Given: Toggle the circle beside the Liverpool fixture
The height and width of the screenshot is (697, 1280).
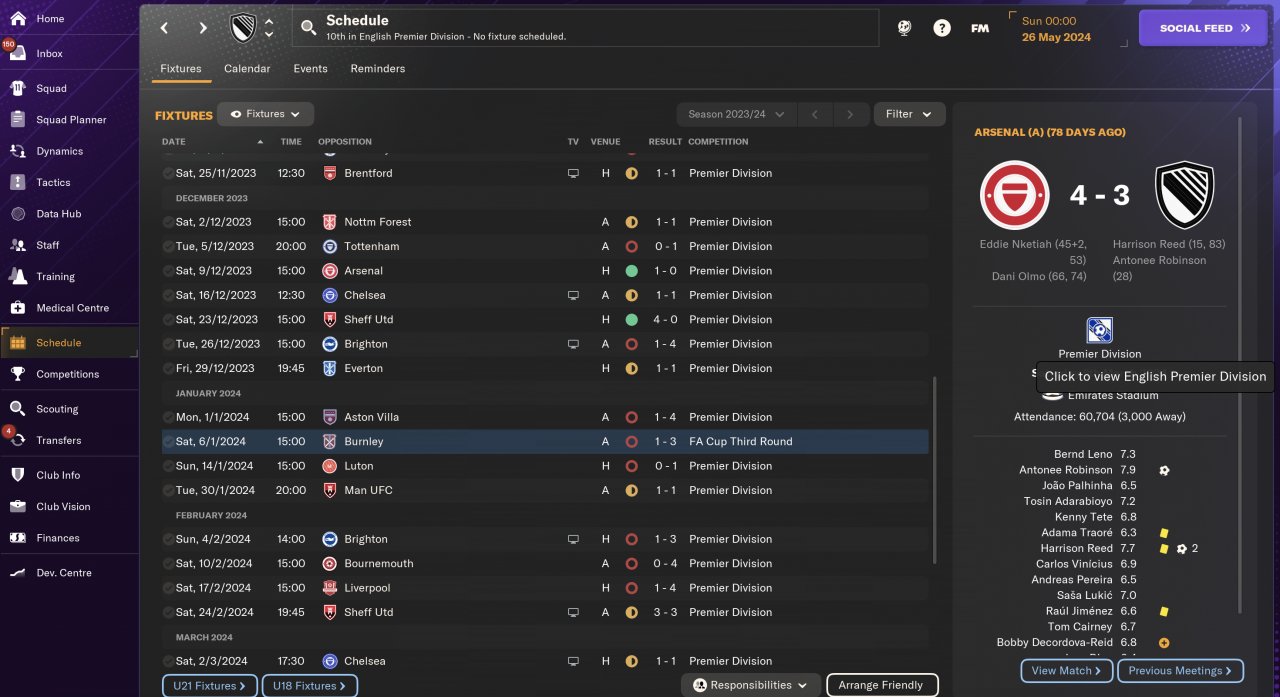Looking at the screenshot, I should point(167,588).
